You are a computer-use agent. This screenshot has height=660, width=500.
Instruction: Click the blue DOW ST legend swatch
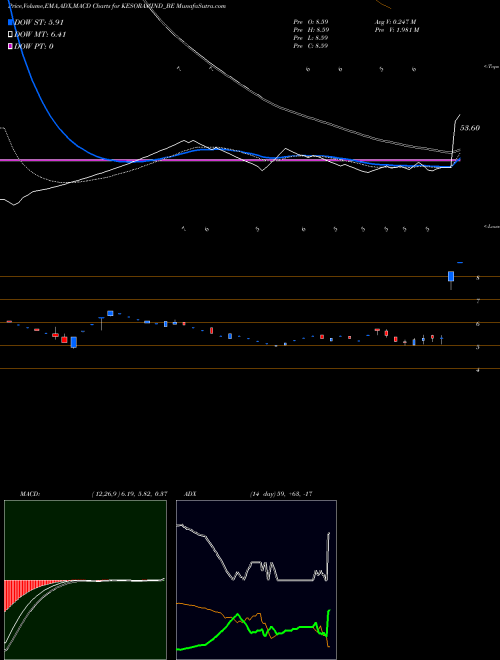pyautogui.click(x=11, y=23)
